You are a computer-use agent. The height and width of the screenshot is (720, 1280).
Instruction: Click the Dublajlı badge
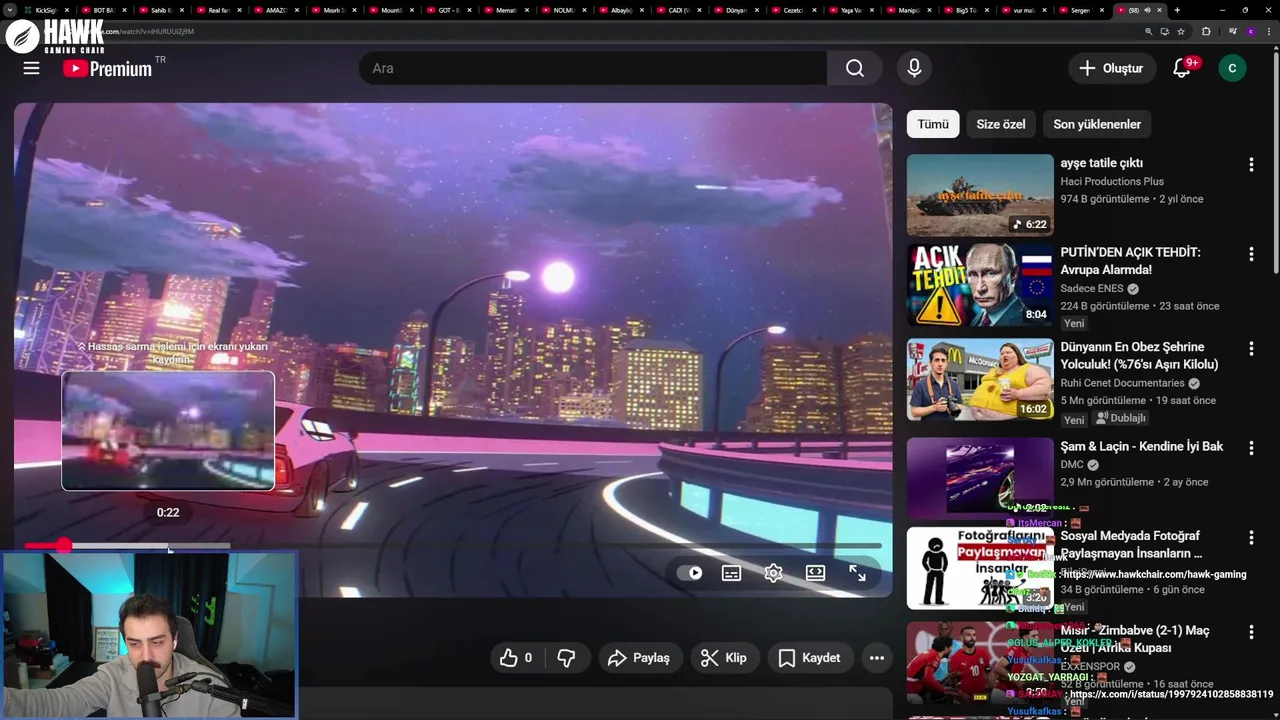pos(1121,418)
